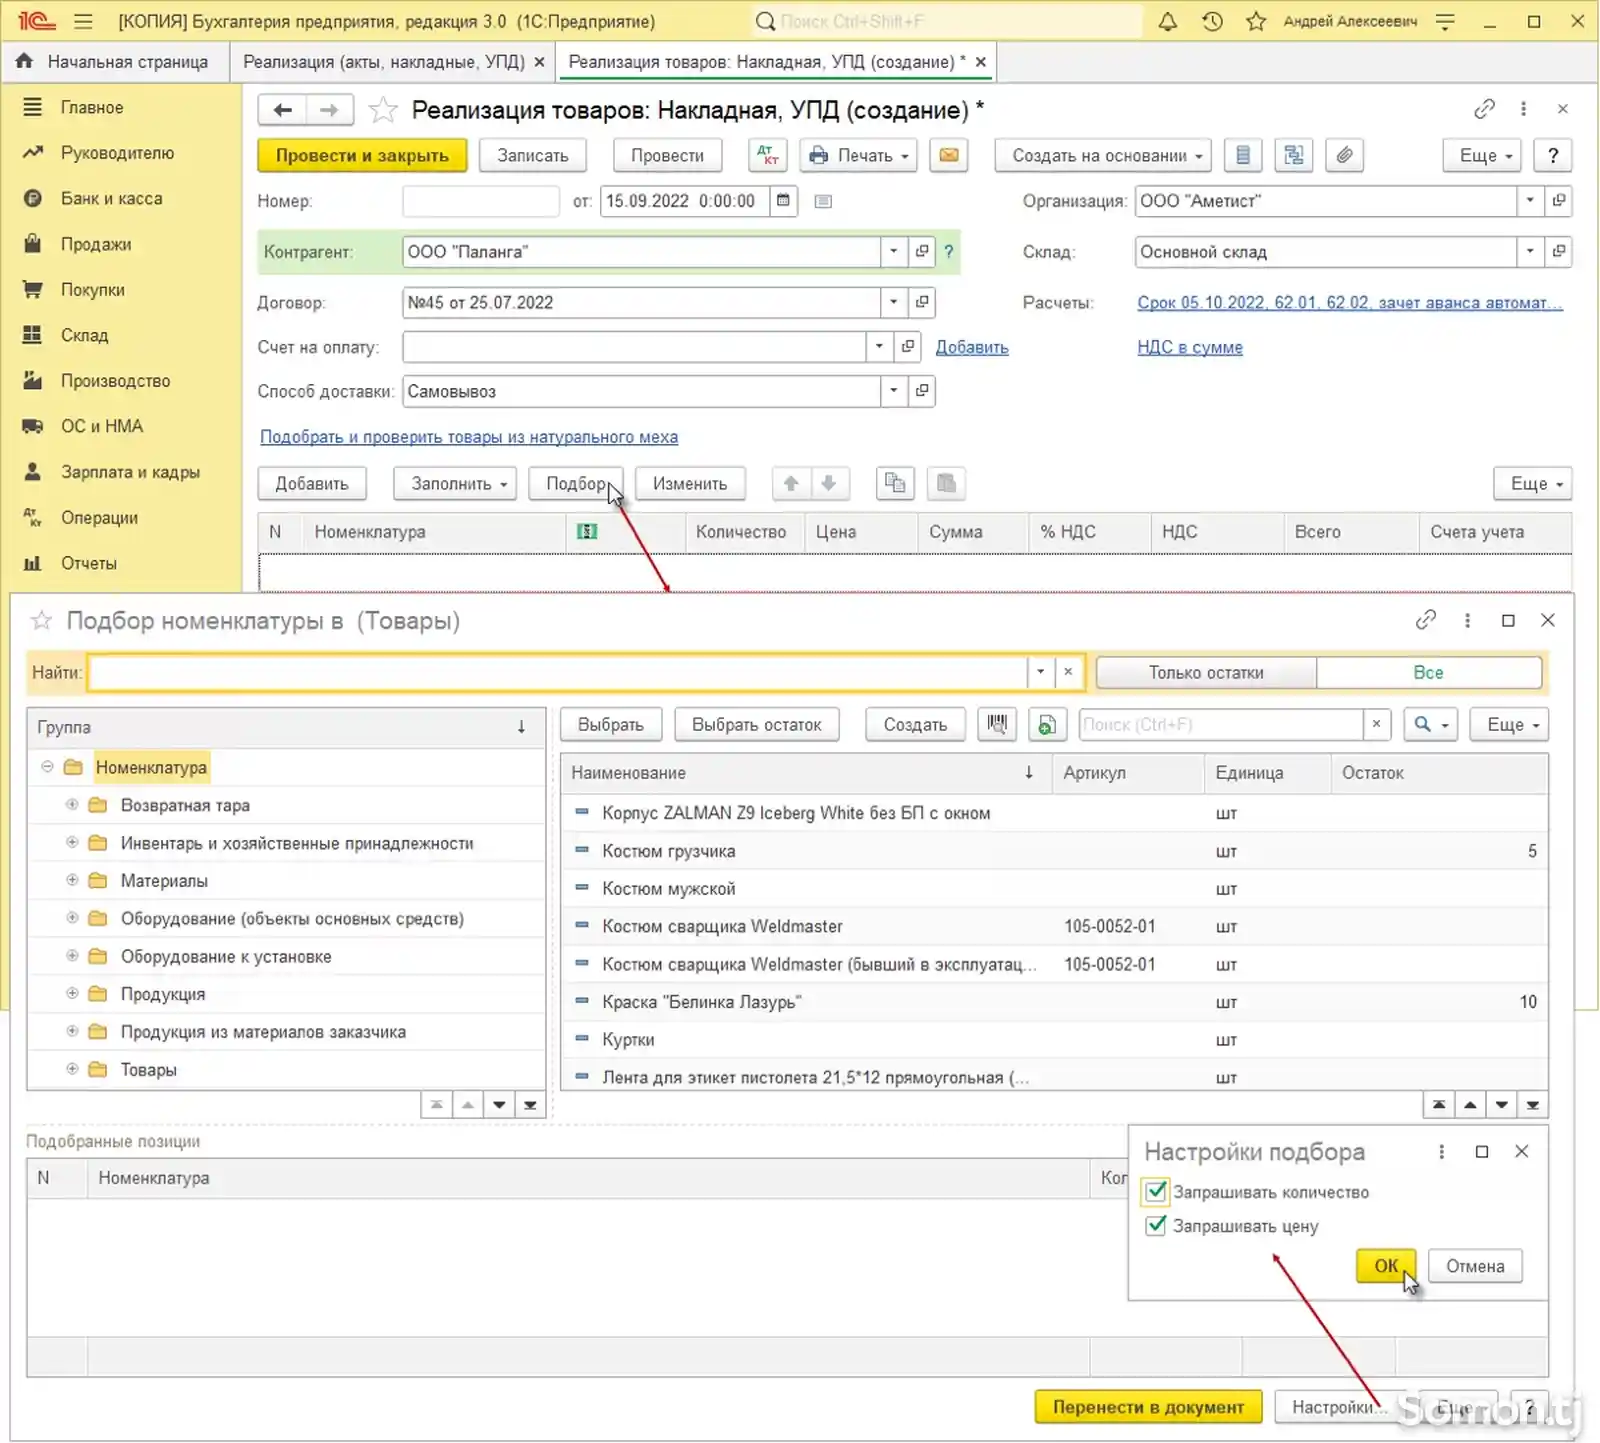Open Контрагент dropdown arrow
The width and height of the screenshot is (1600, 1443).
click(894, 252)
